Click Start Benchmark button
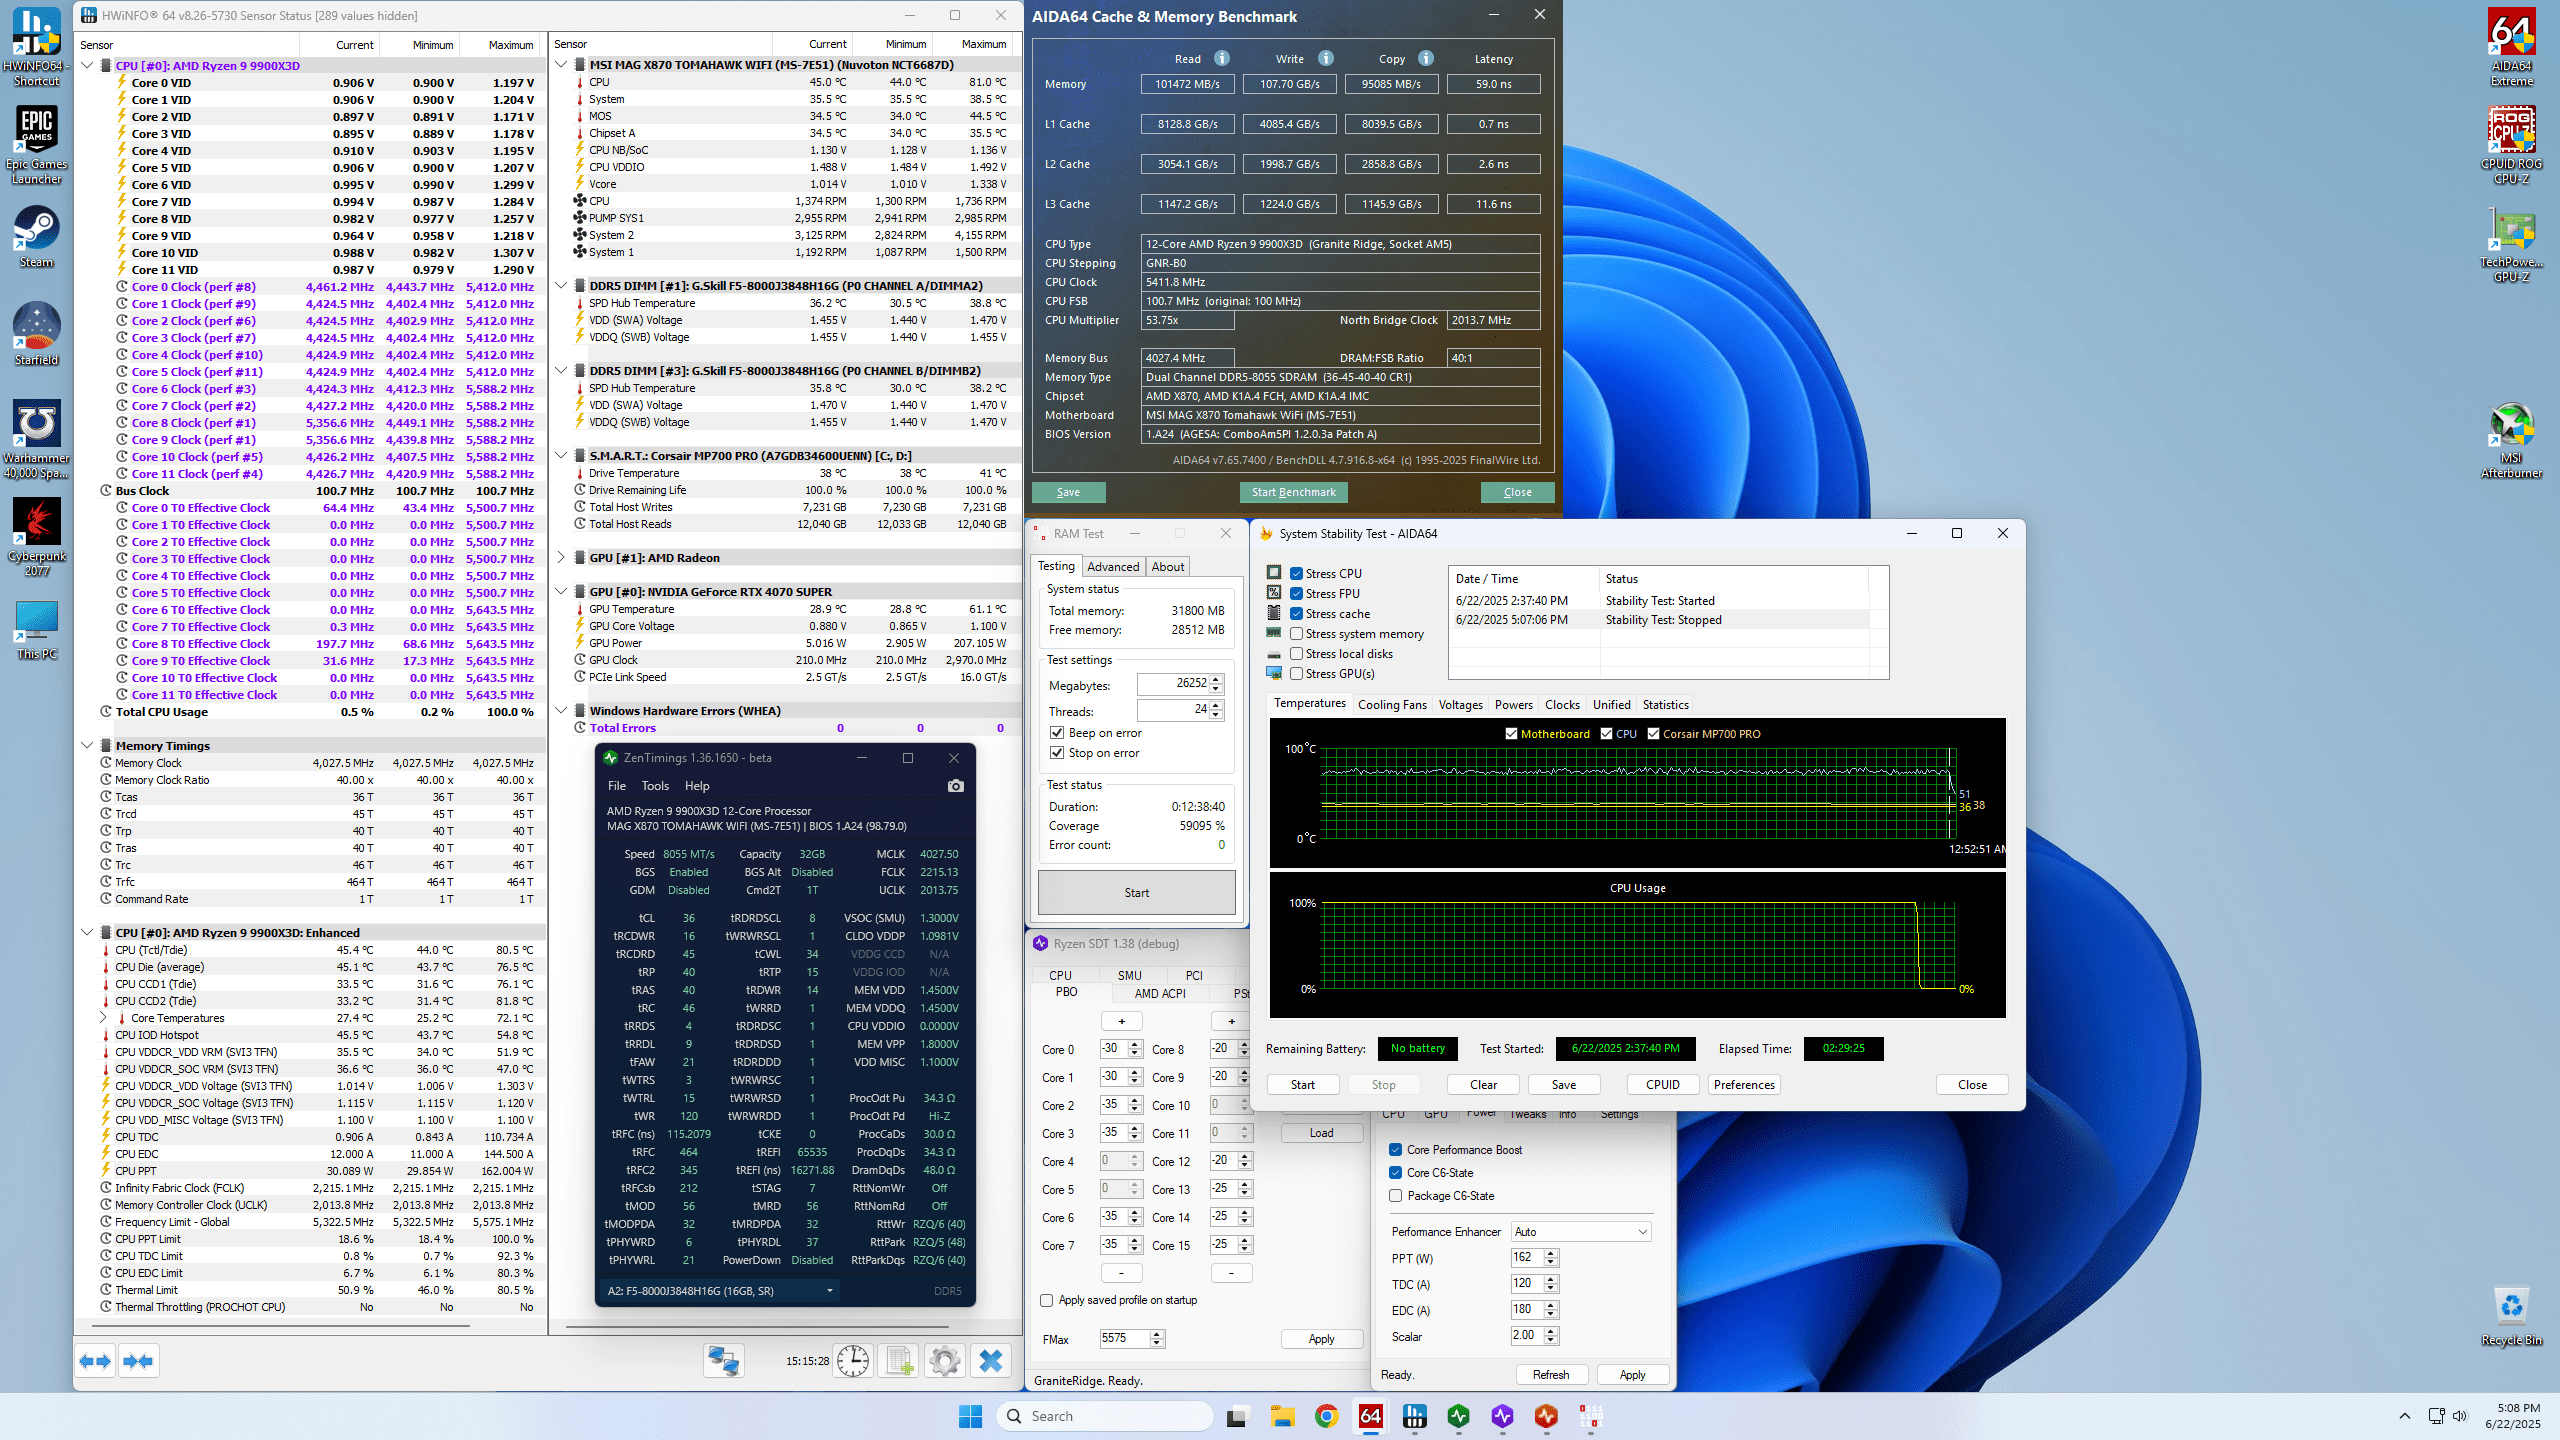Viewport: 2560px width, 1440px height. coord(1293,492)
